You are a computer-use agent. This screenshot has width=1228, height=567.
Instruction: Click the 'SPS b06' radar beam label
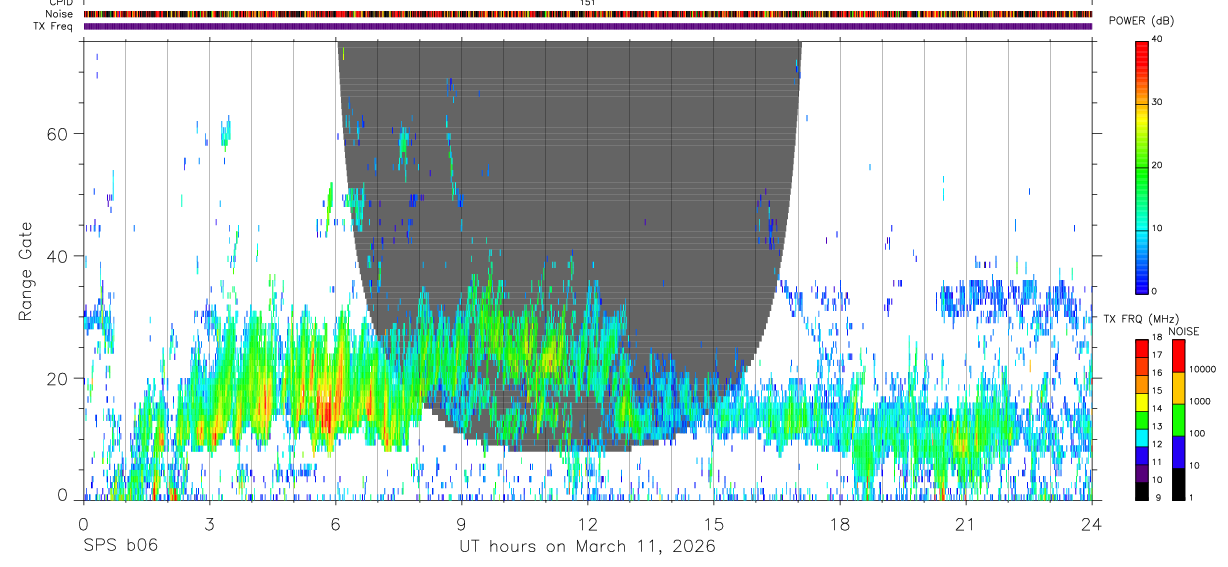pyautogui.click(x=120, y=547)
